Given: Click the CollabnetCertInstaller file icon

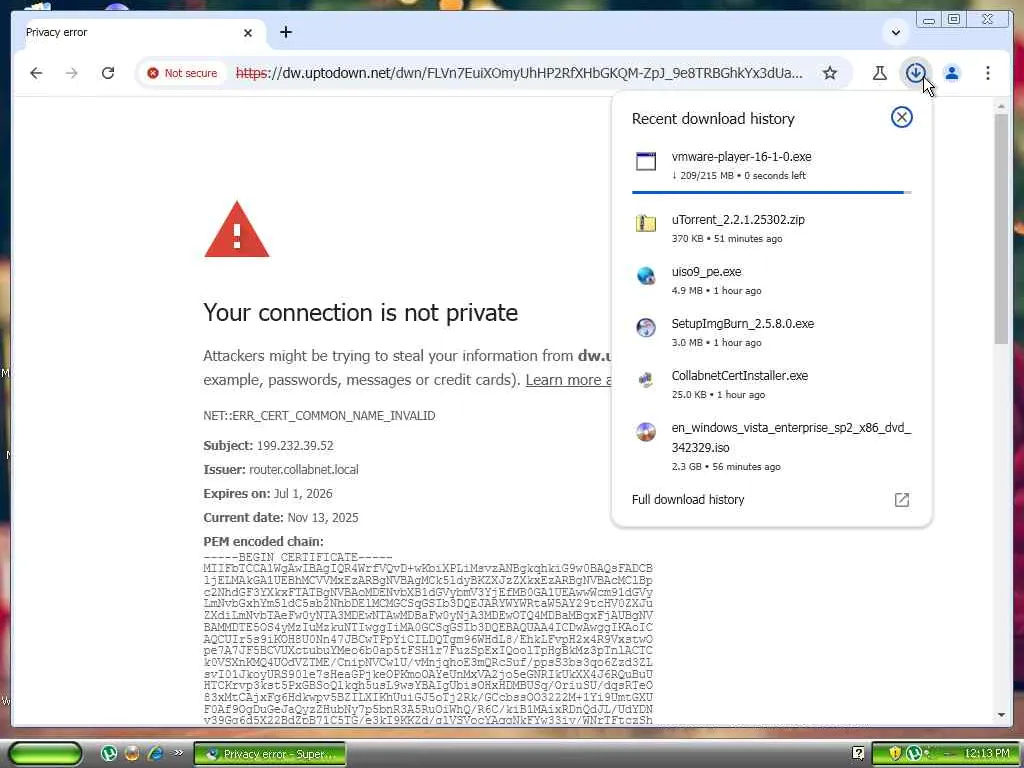Looking at the screenshot, I should coord(646,379).
